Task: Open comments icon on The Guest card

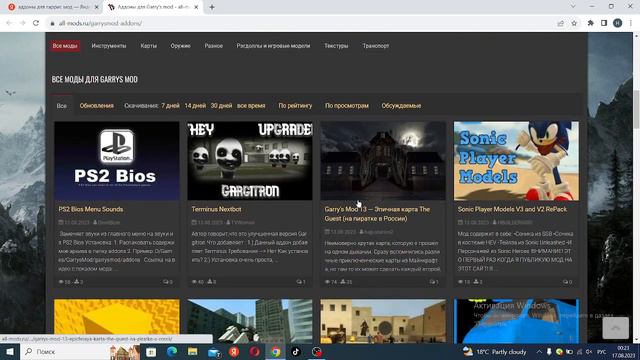Action: [x=433, y=282]
